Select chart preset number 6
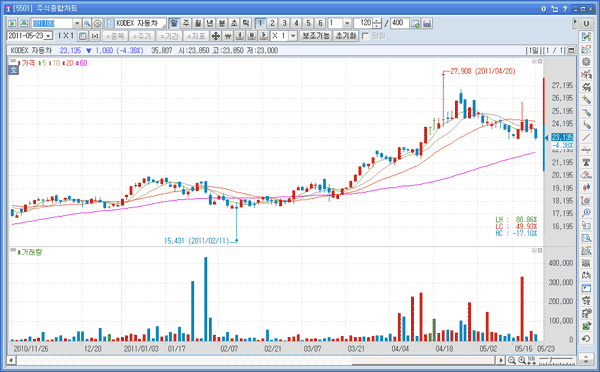Viewport: 600px width, 372px height. [320, 23]
